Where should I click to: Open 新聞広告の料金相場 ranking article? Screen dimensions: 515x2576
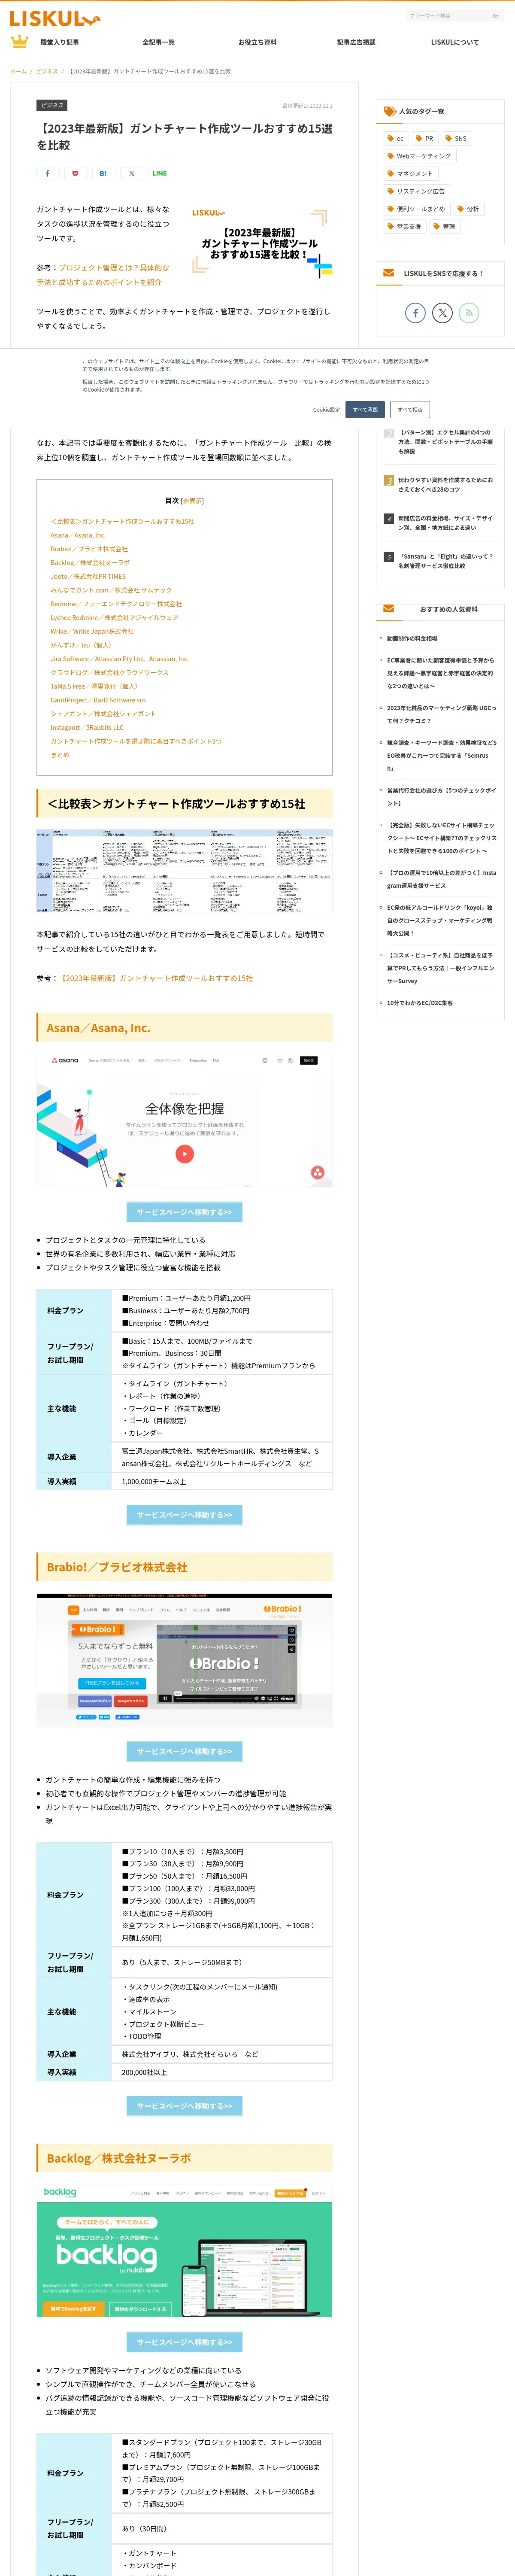(x=445, y=523)
